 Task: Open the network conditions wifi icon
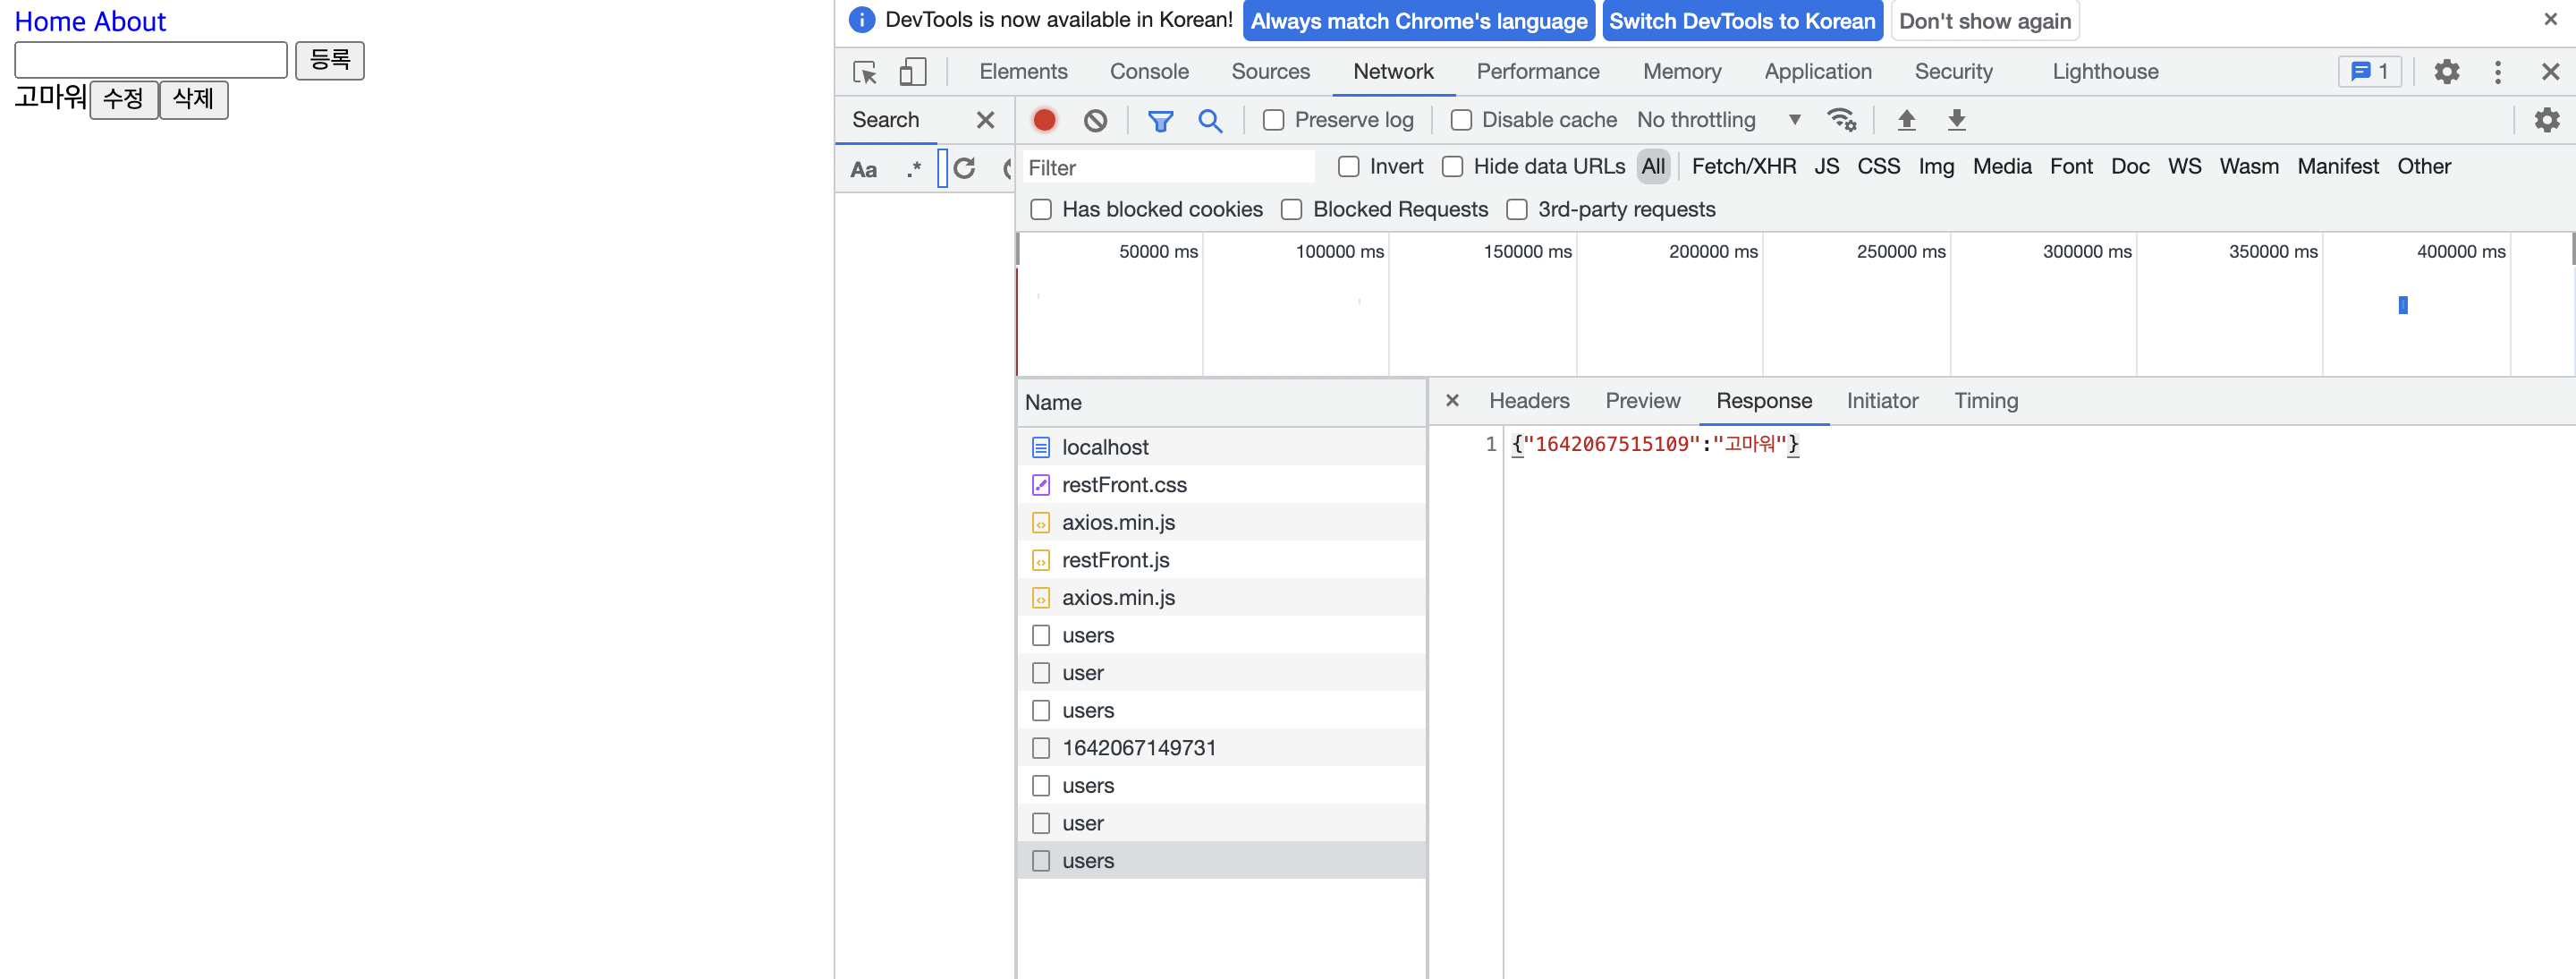[1841, 120]
